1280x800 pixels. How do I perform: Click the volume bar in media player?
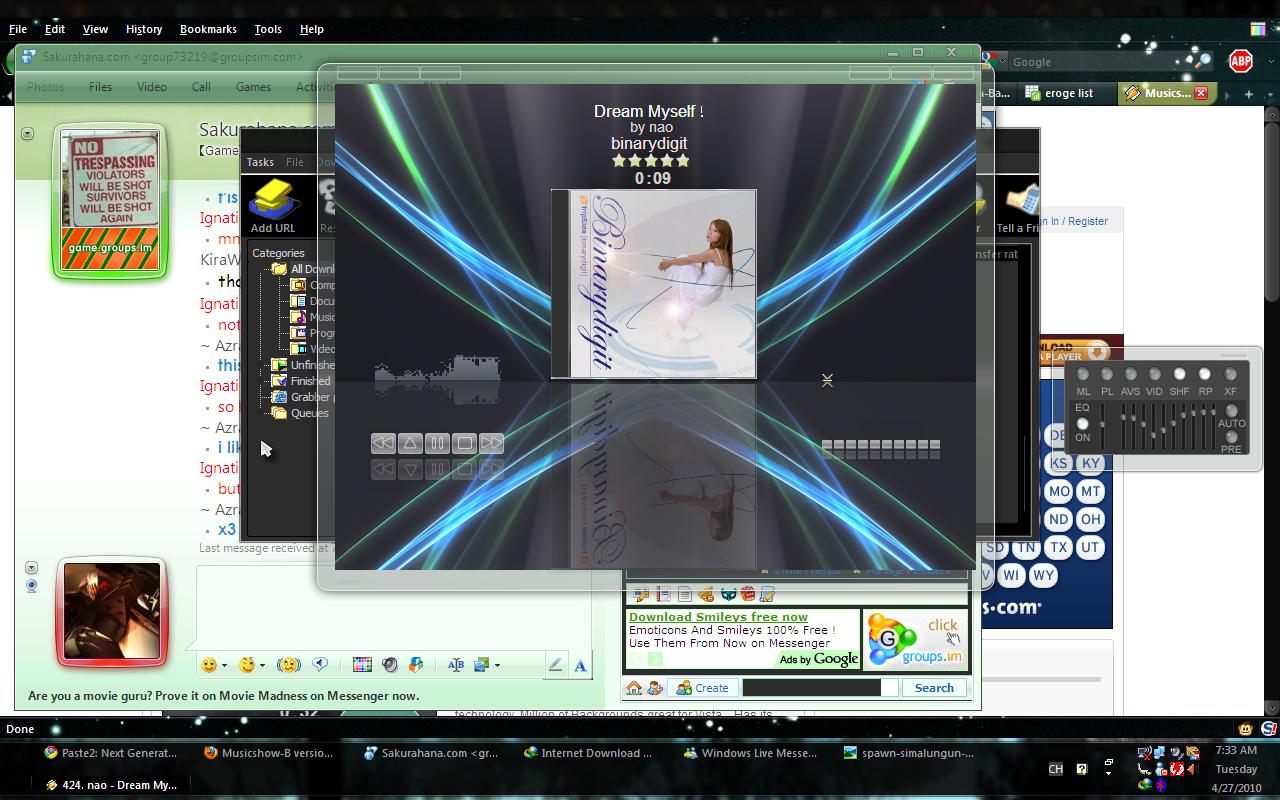point(880,445)
